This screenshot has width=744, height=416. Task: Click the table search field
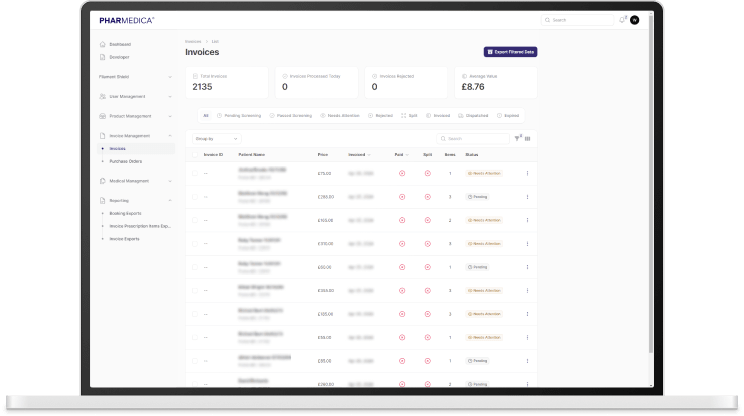[x=473, y=139]
